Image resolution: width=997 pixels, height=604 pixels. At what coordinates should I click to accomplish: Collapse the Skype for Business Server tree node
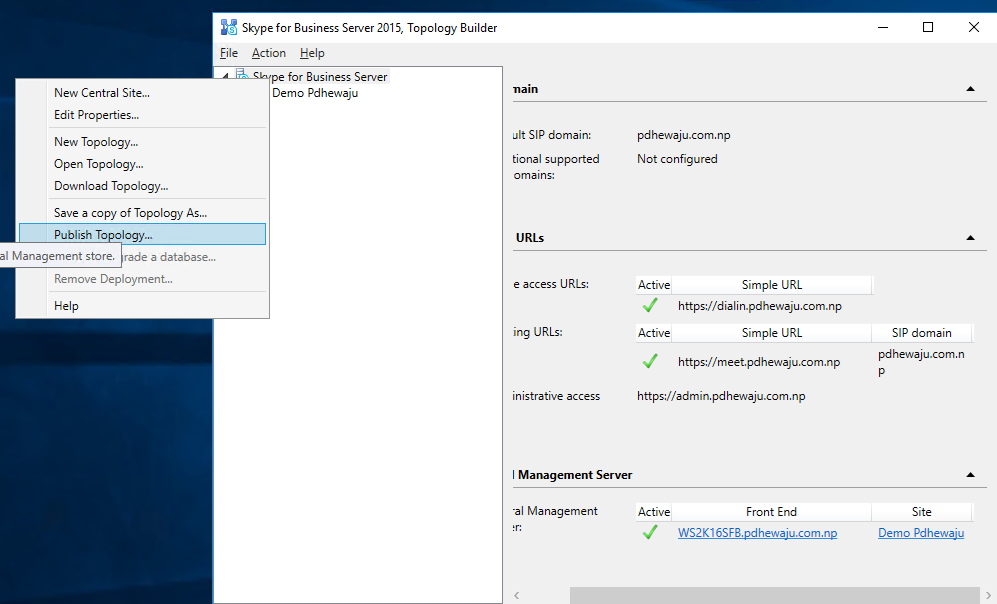coord(225,76)
